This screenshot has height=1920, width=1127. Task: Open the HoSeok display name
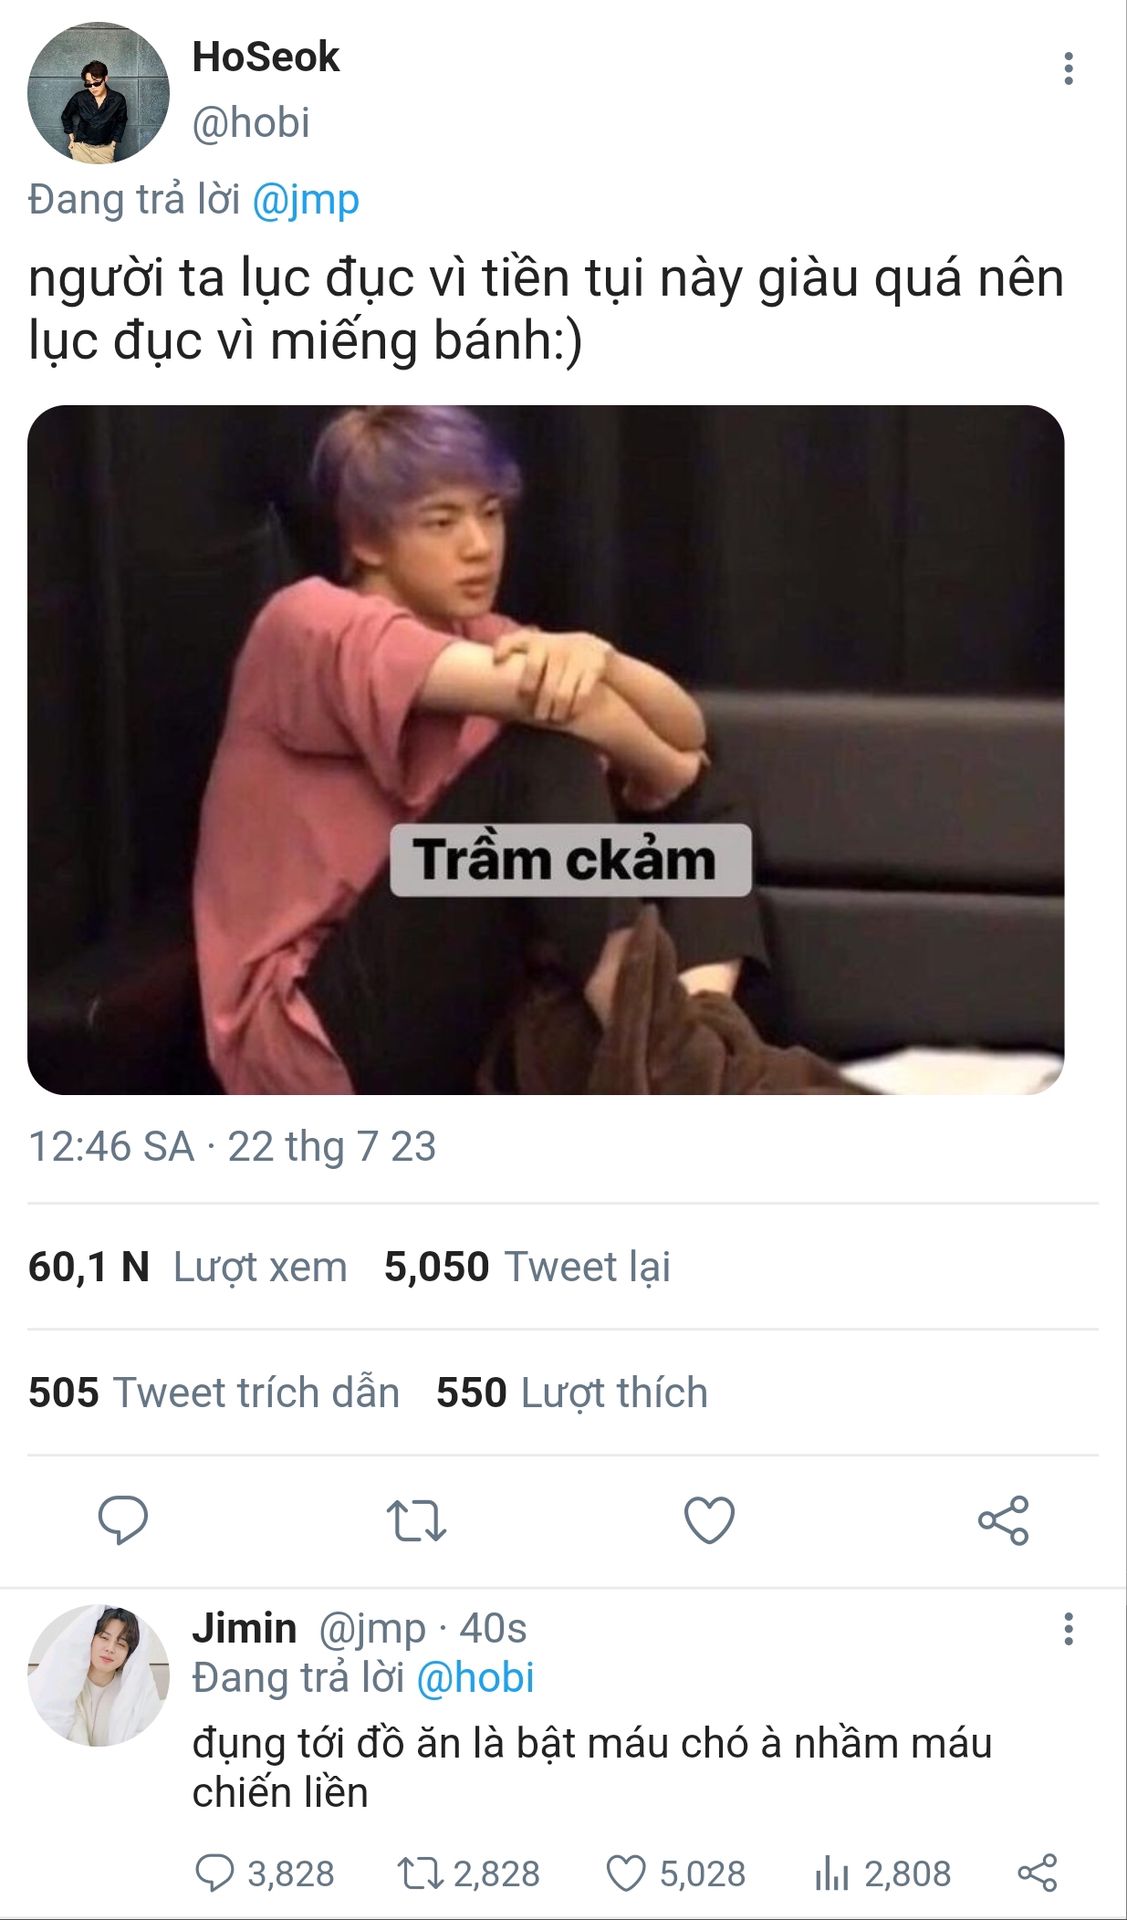[x=266, y=57]
